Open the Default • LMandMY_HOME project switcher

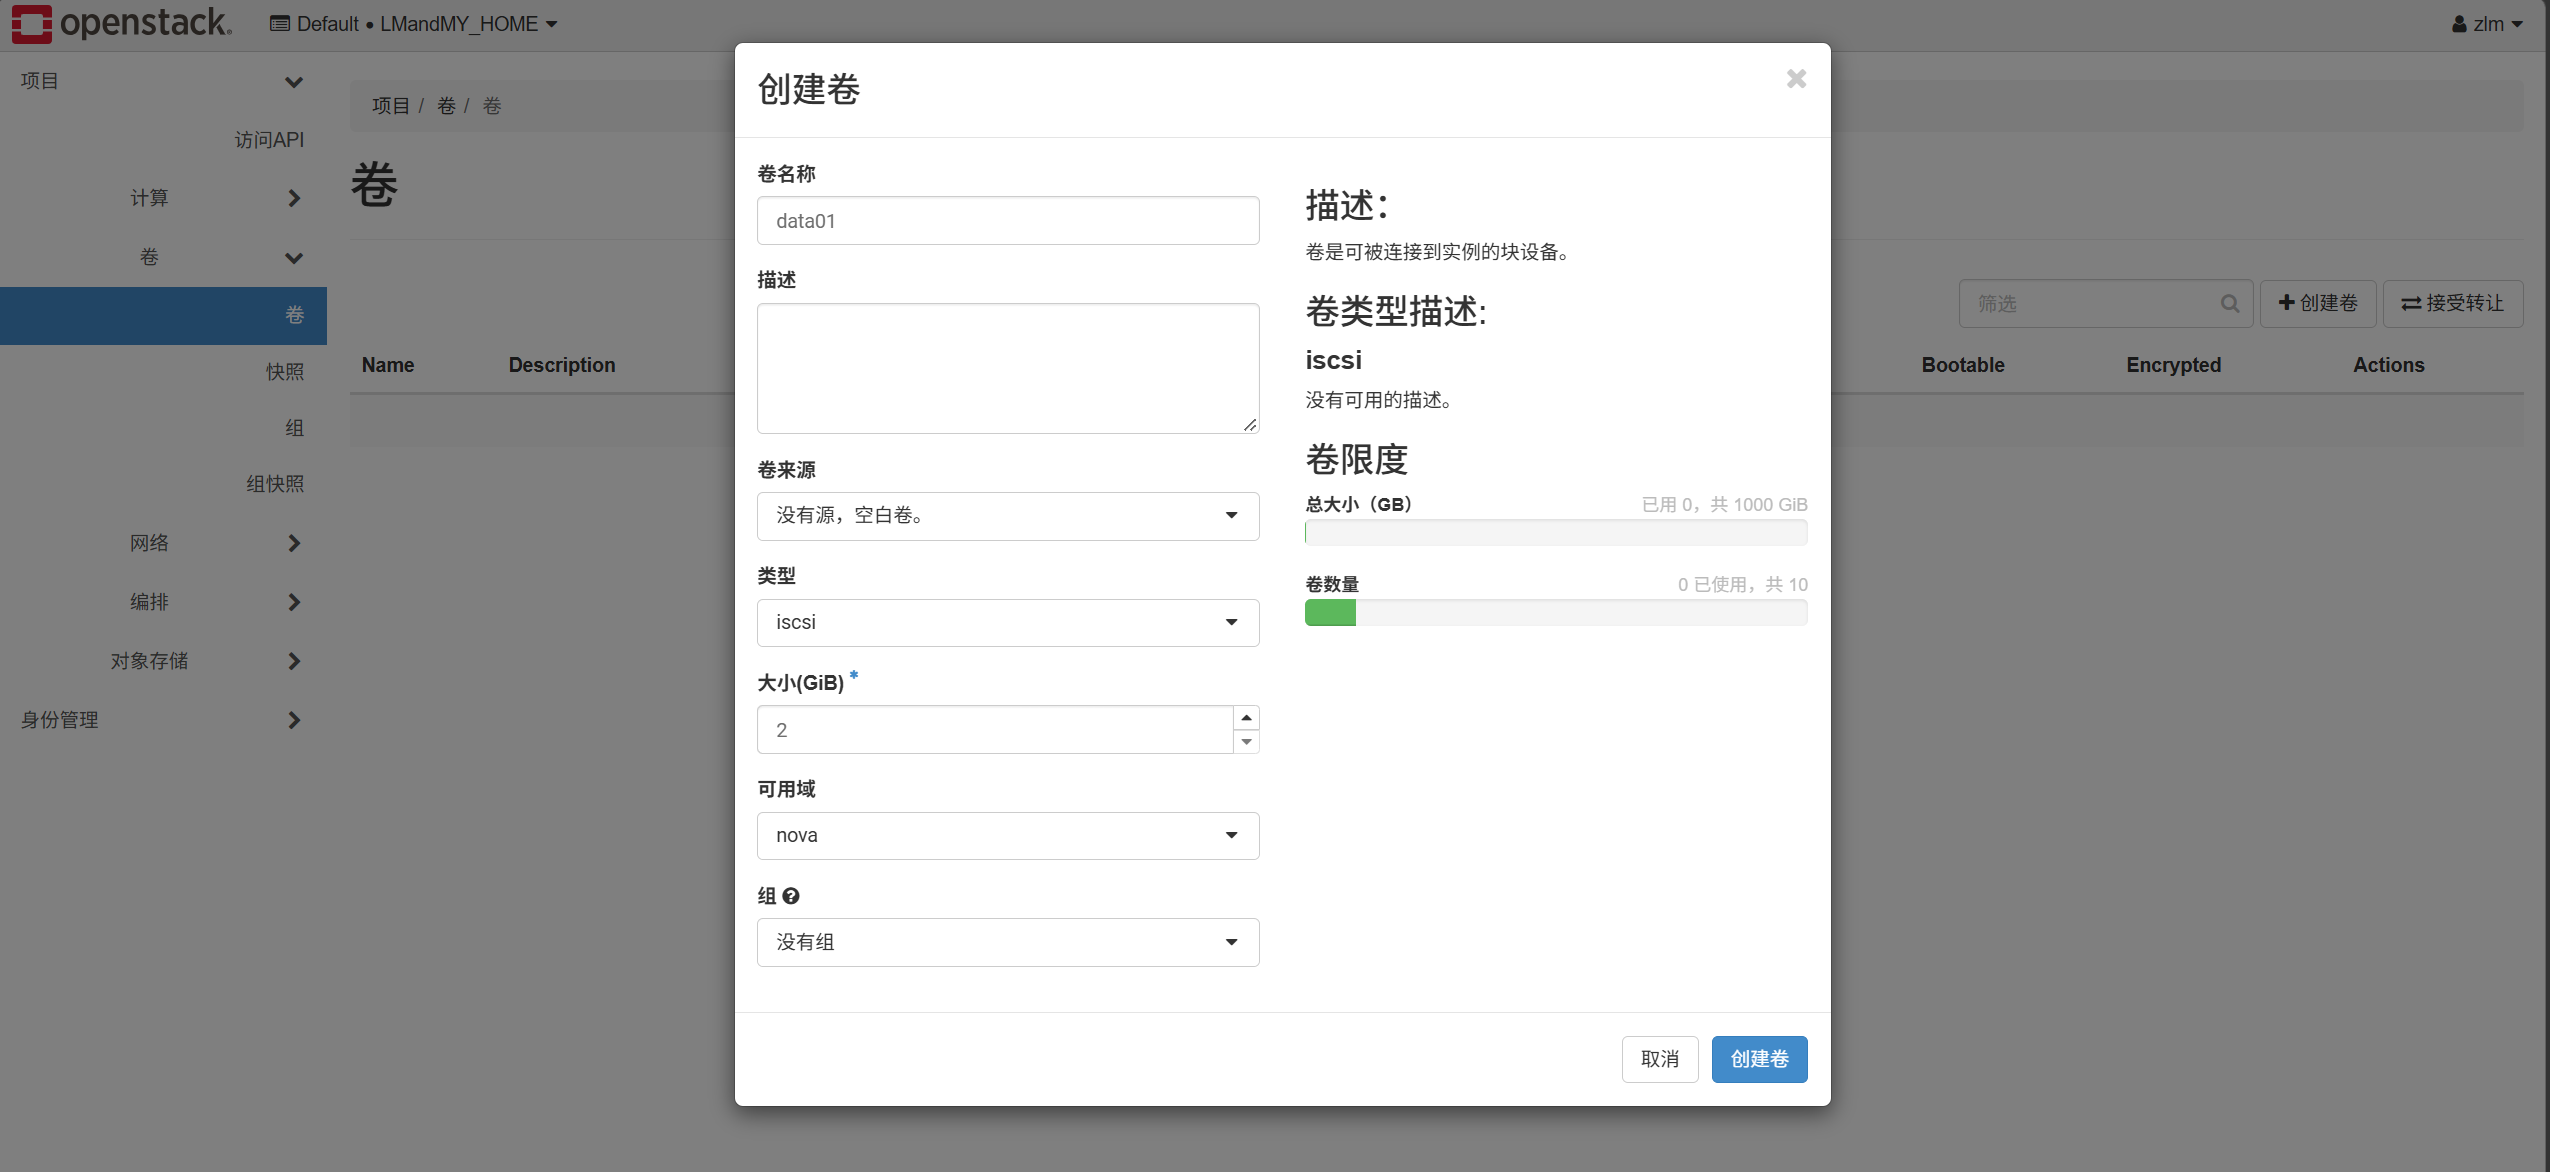(413, 24)
